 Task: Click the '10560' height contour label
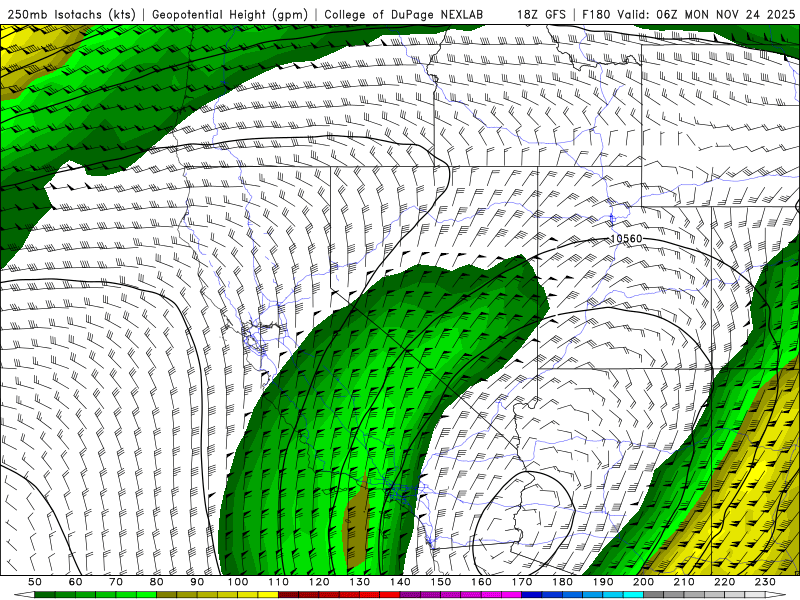[x=626, y=239]
